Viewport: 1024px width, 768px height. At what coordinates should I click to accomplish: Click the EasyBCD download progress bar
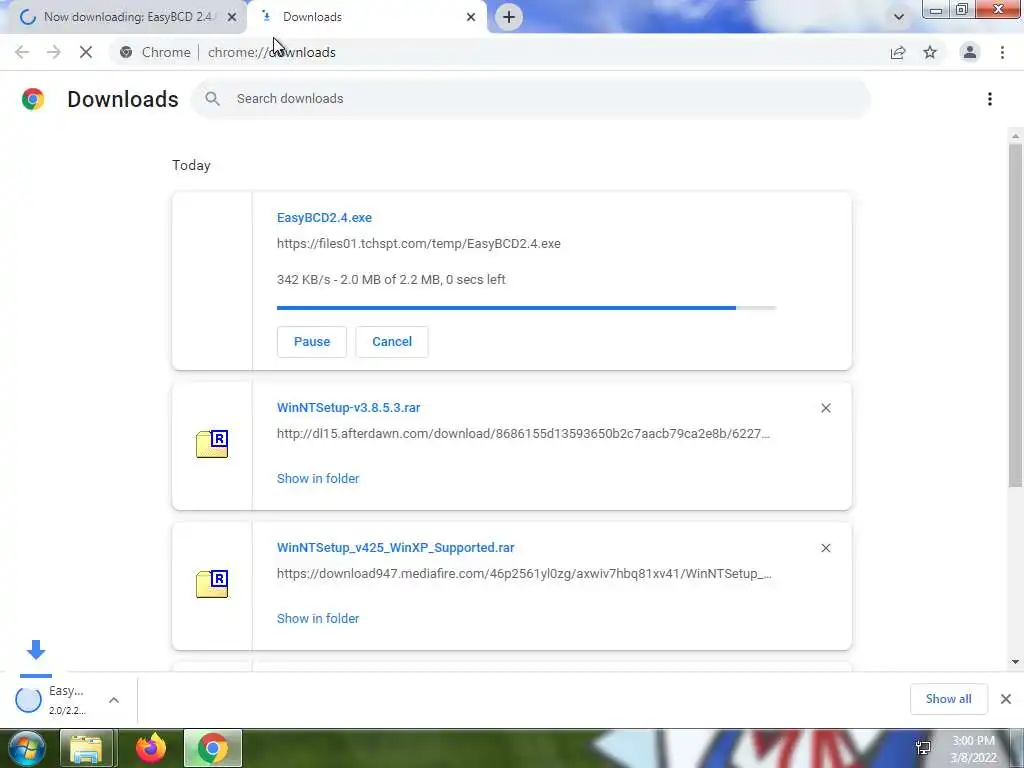click(526, 308)
